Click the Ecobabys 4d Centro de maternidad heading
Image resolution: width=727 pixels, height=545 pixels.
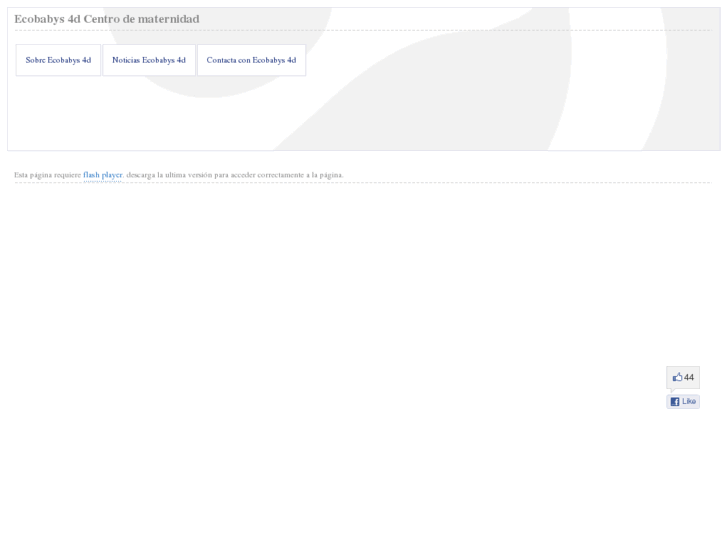point(107,19)
